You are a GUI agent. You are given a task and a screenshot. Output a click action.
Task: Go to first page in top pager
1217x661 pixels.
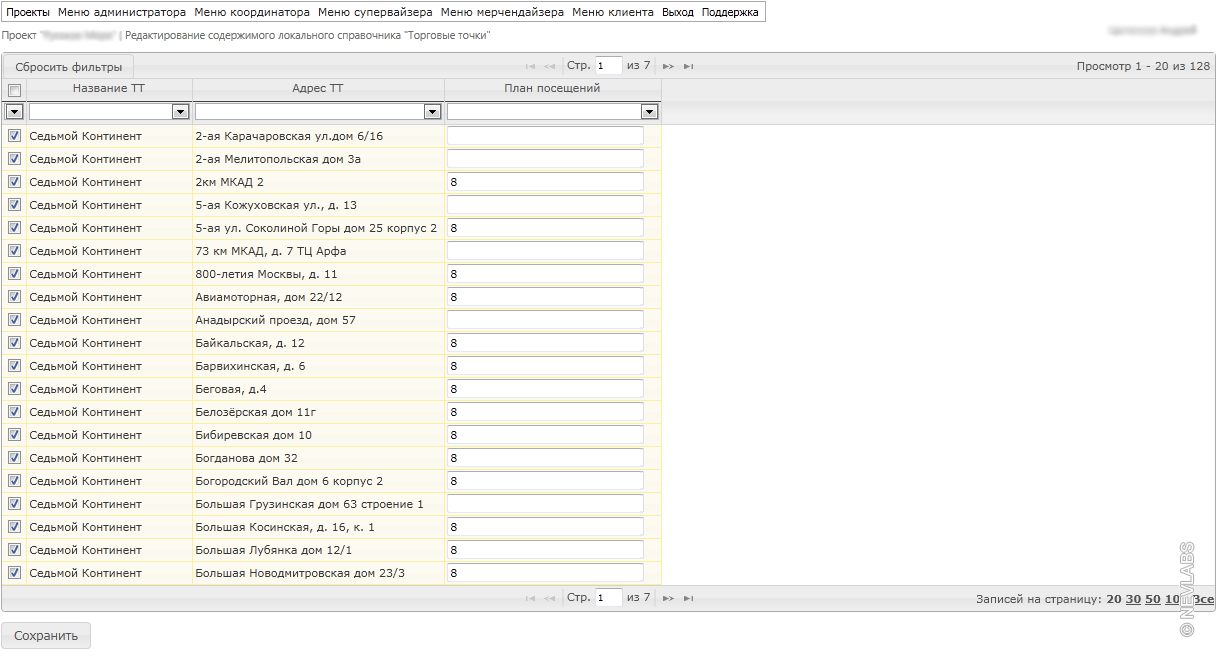click(530, 66)
